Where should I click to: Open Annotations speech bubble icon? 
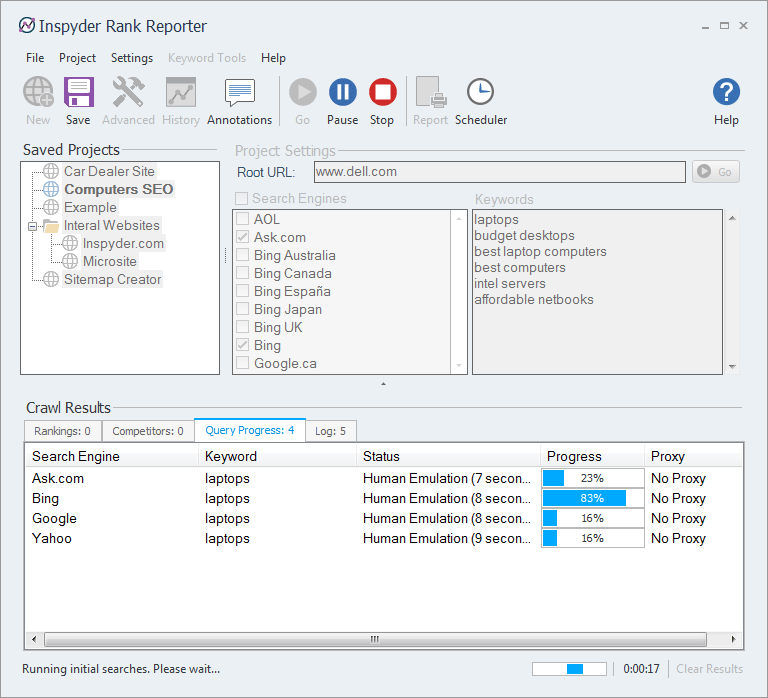coord(240,92)
